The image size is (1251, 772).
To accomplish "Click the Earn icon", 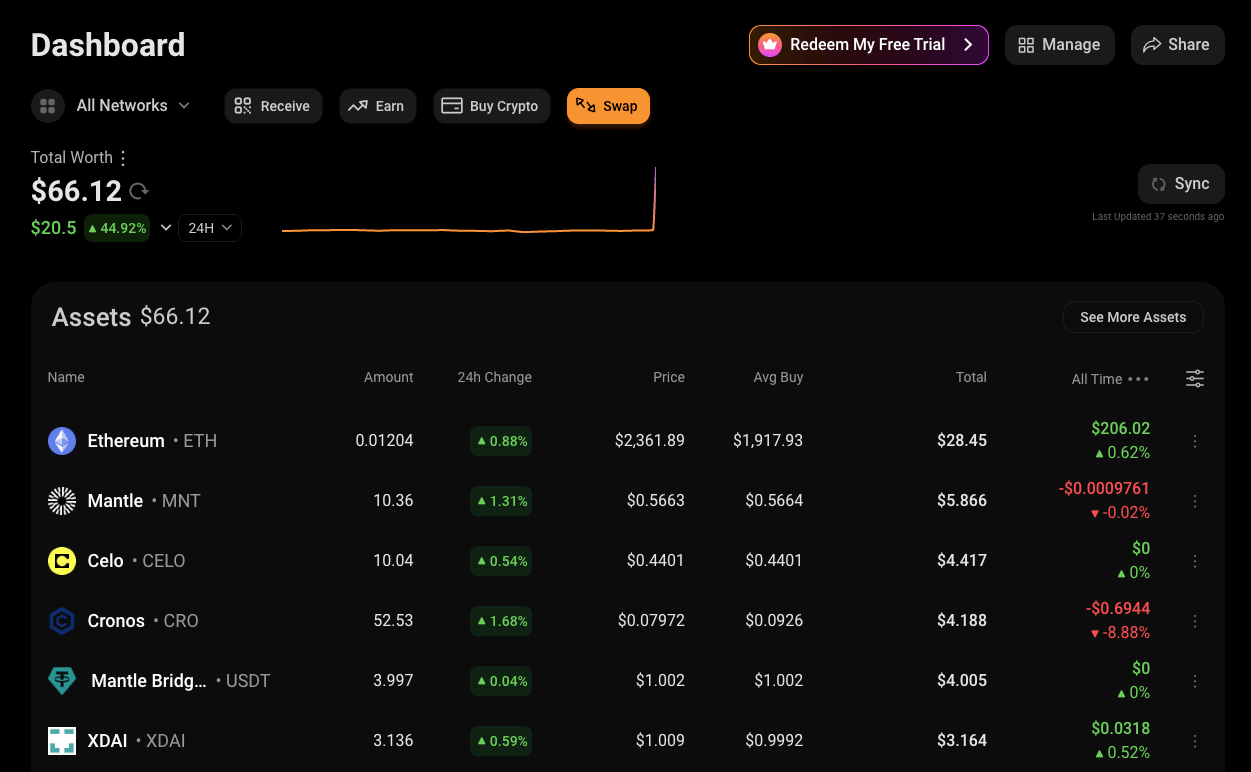I will (x=358, y=105).
